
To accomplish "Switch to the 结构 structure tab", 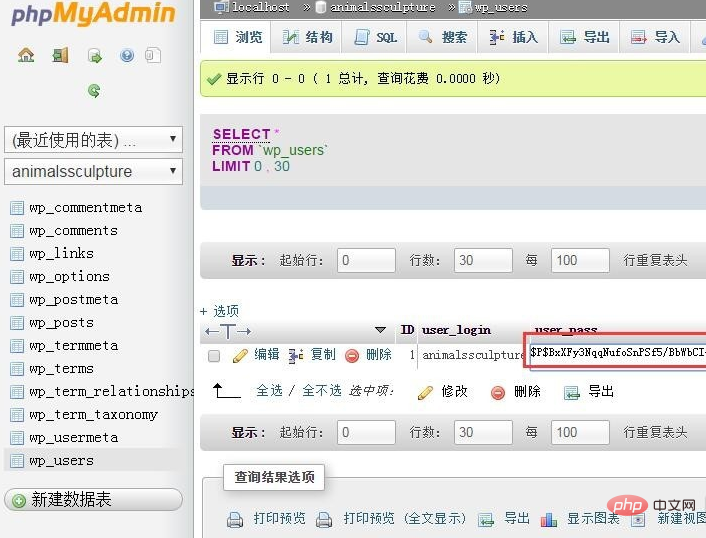I will point(307,37).
